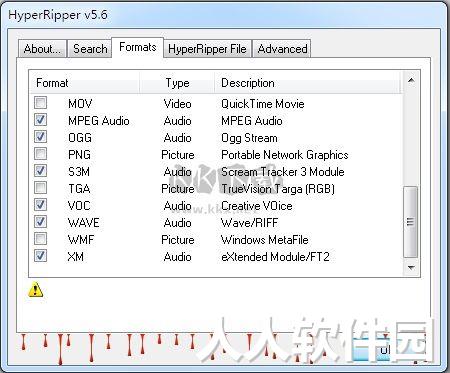Go to the Advanced tab
Viewport: 450px width, 373px height.
[282, 49]
